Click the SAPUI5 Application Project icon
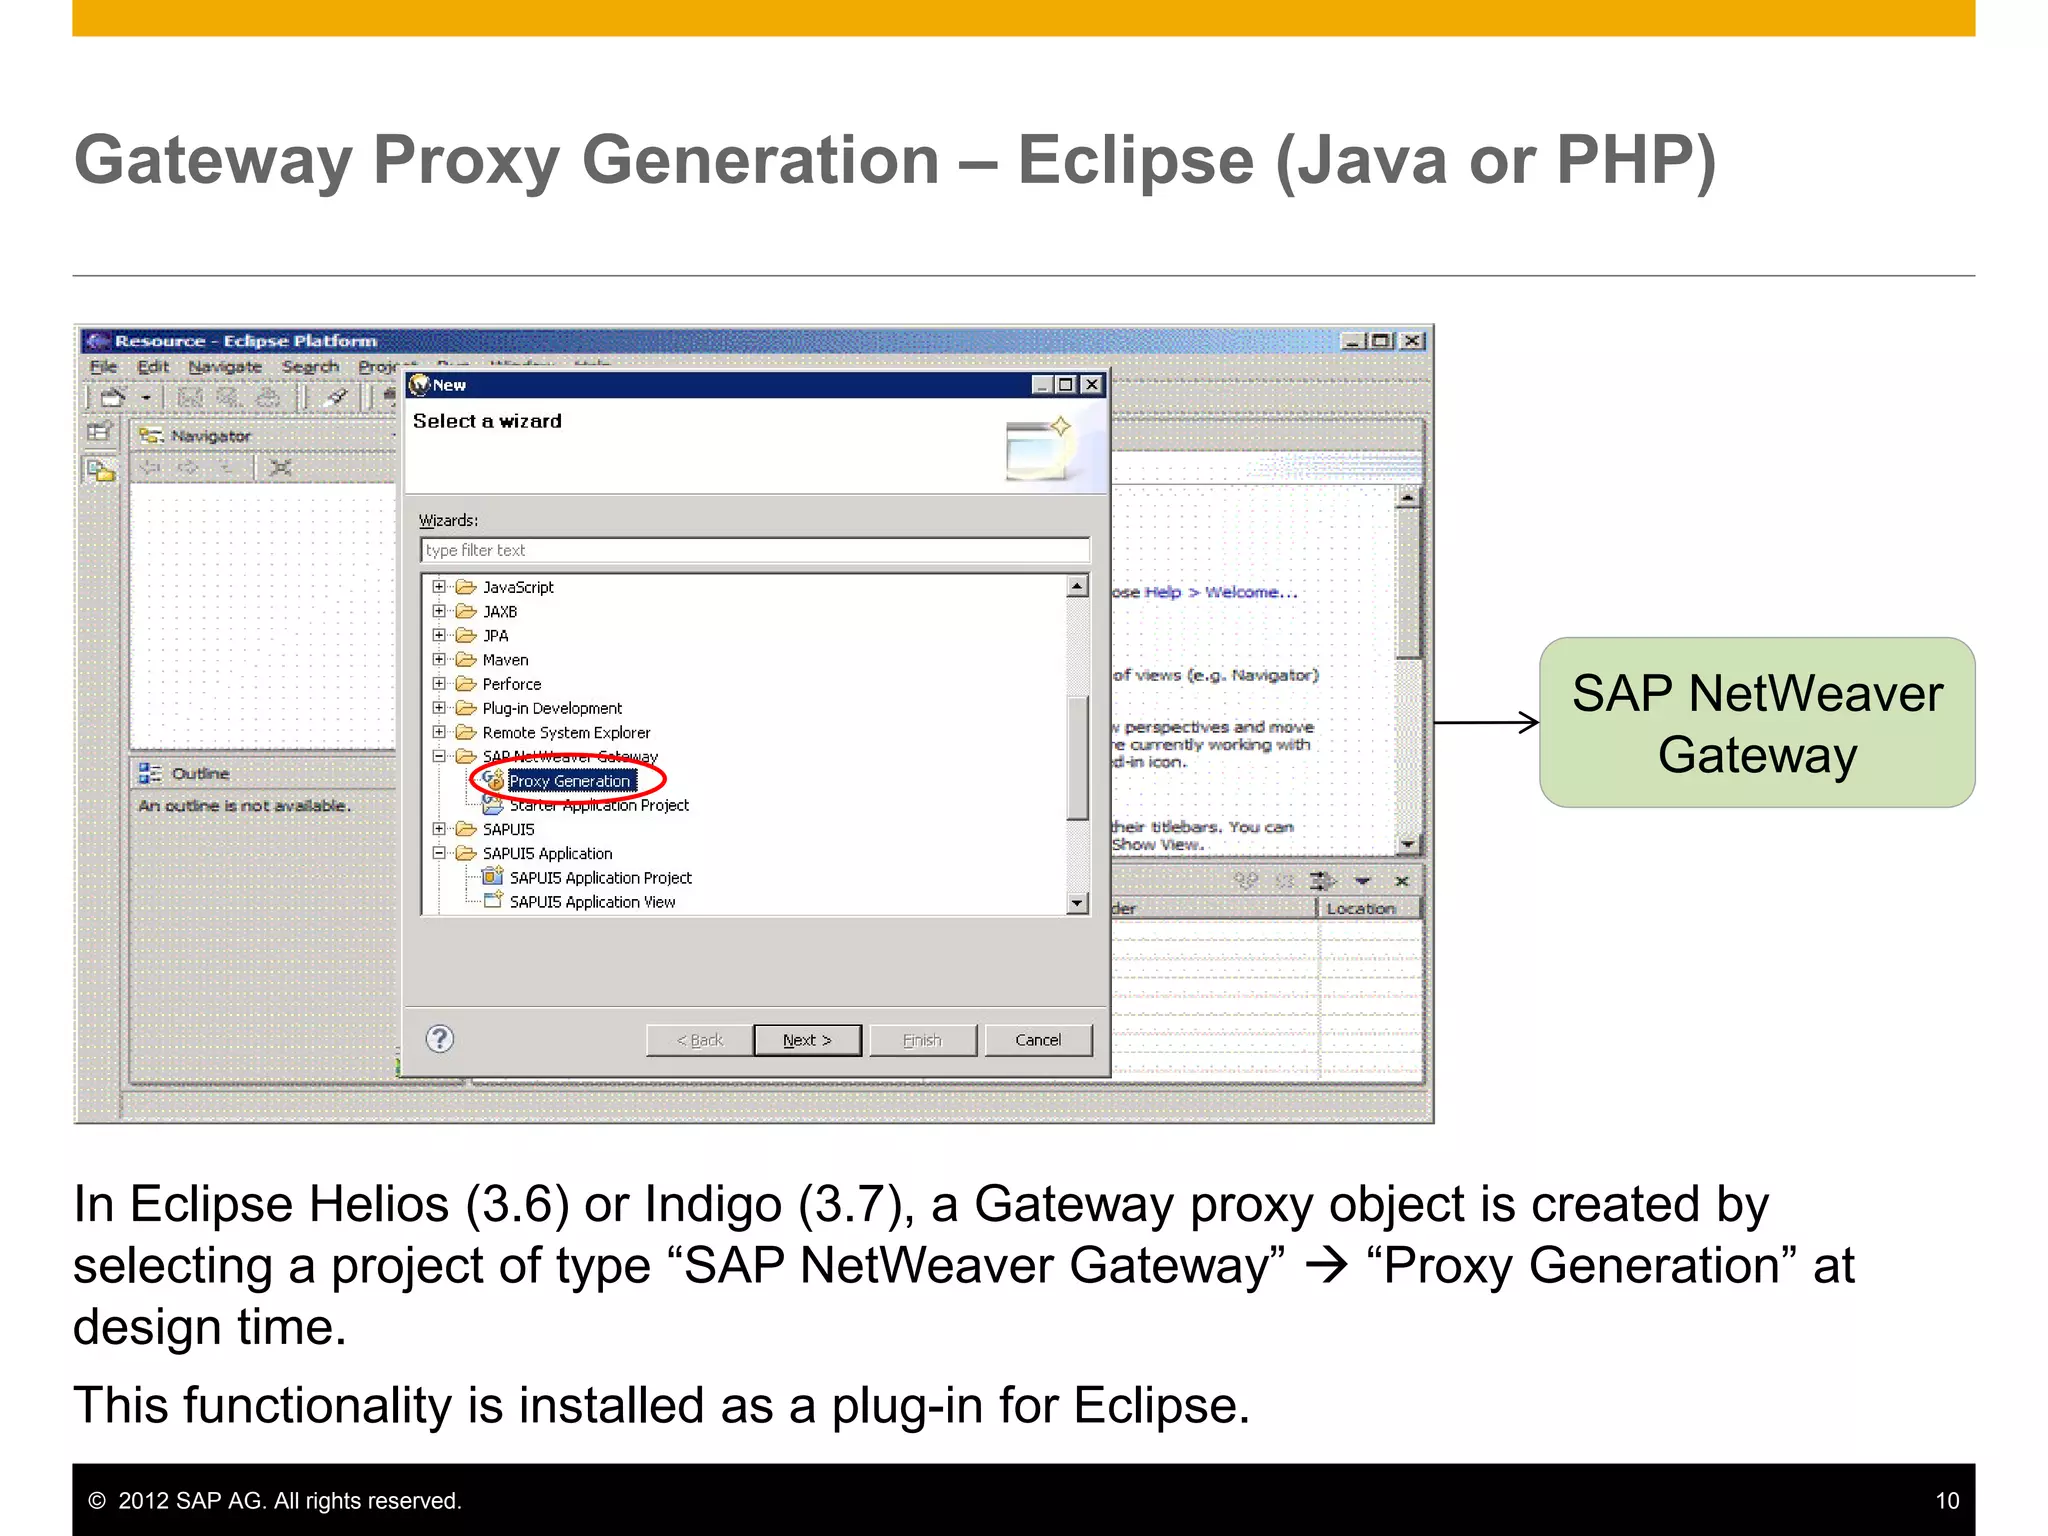 [x=492, y=877]
